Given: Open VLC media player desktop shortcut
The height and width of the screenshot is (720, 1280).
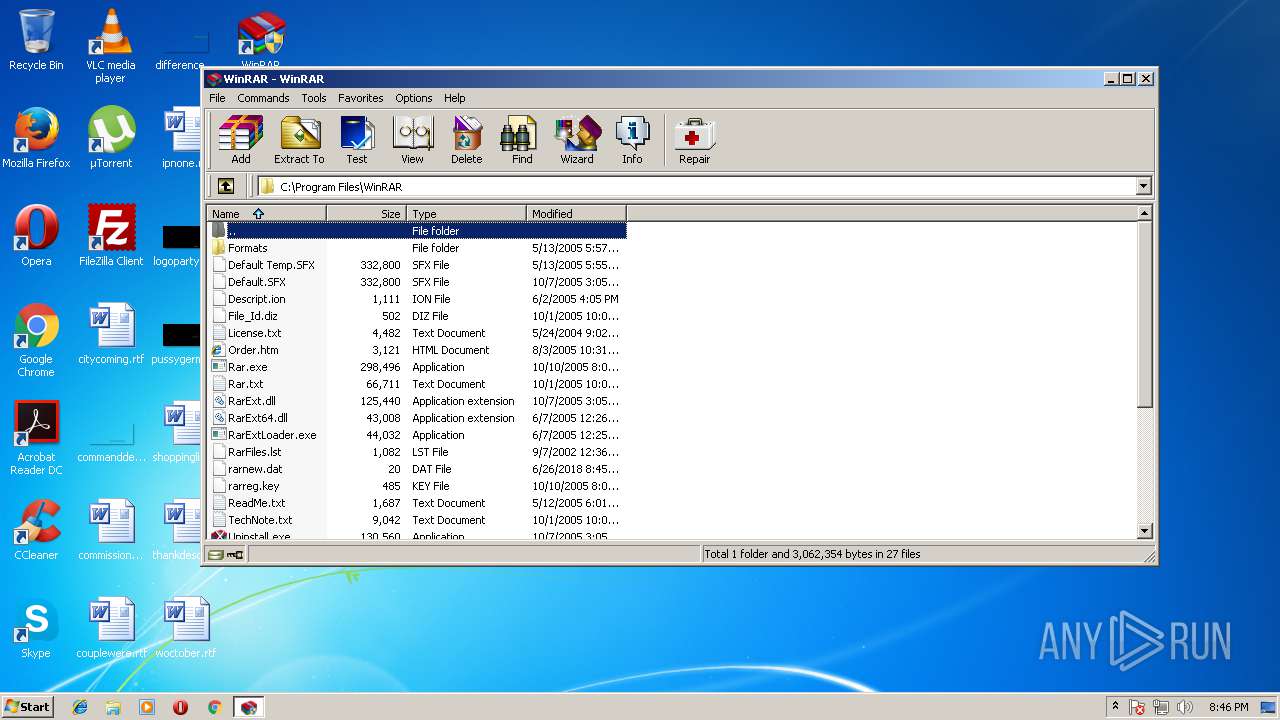Looking at the screenshot, I should coord(110,46).
